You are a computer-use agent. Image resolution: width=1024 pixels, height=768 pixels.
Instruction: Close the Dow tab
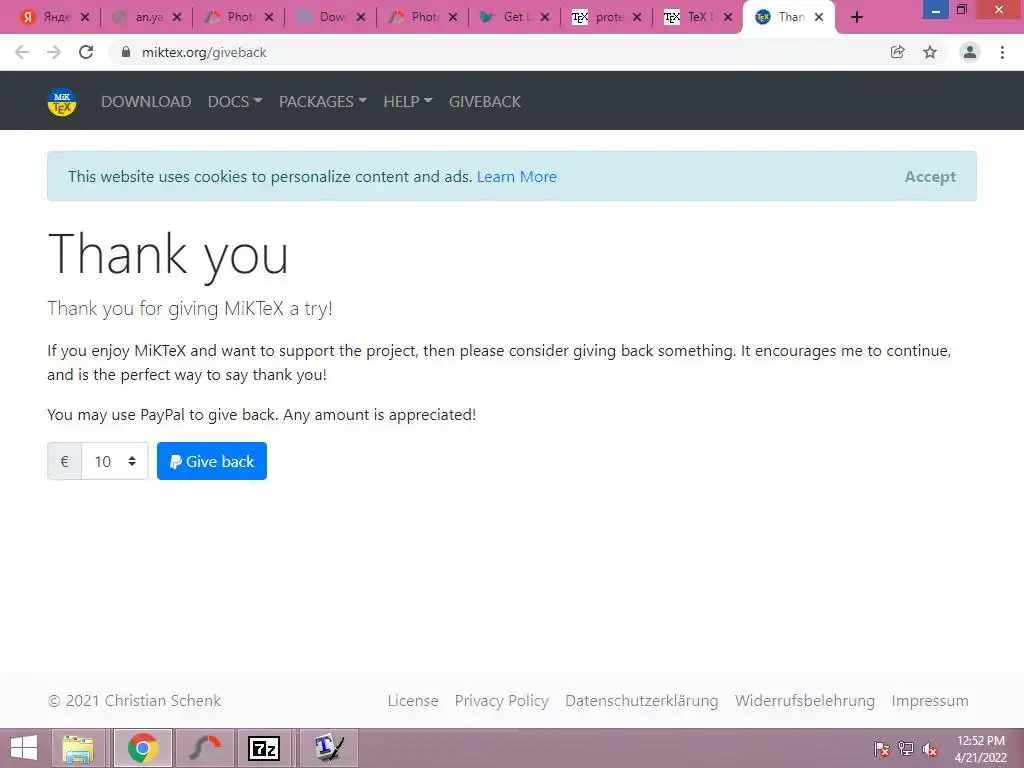click(x=361, y=18)
